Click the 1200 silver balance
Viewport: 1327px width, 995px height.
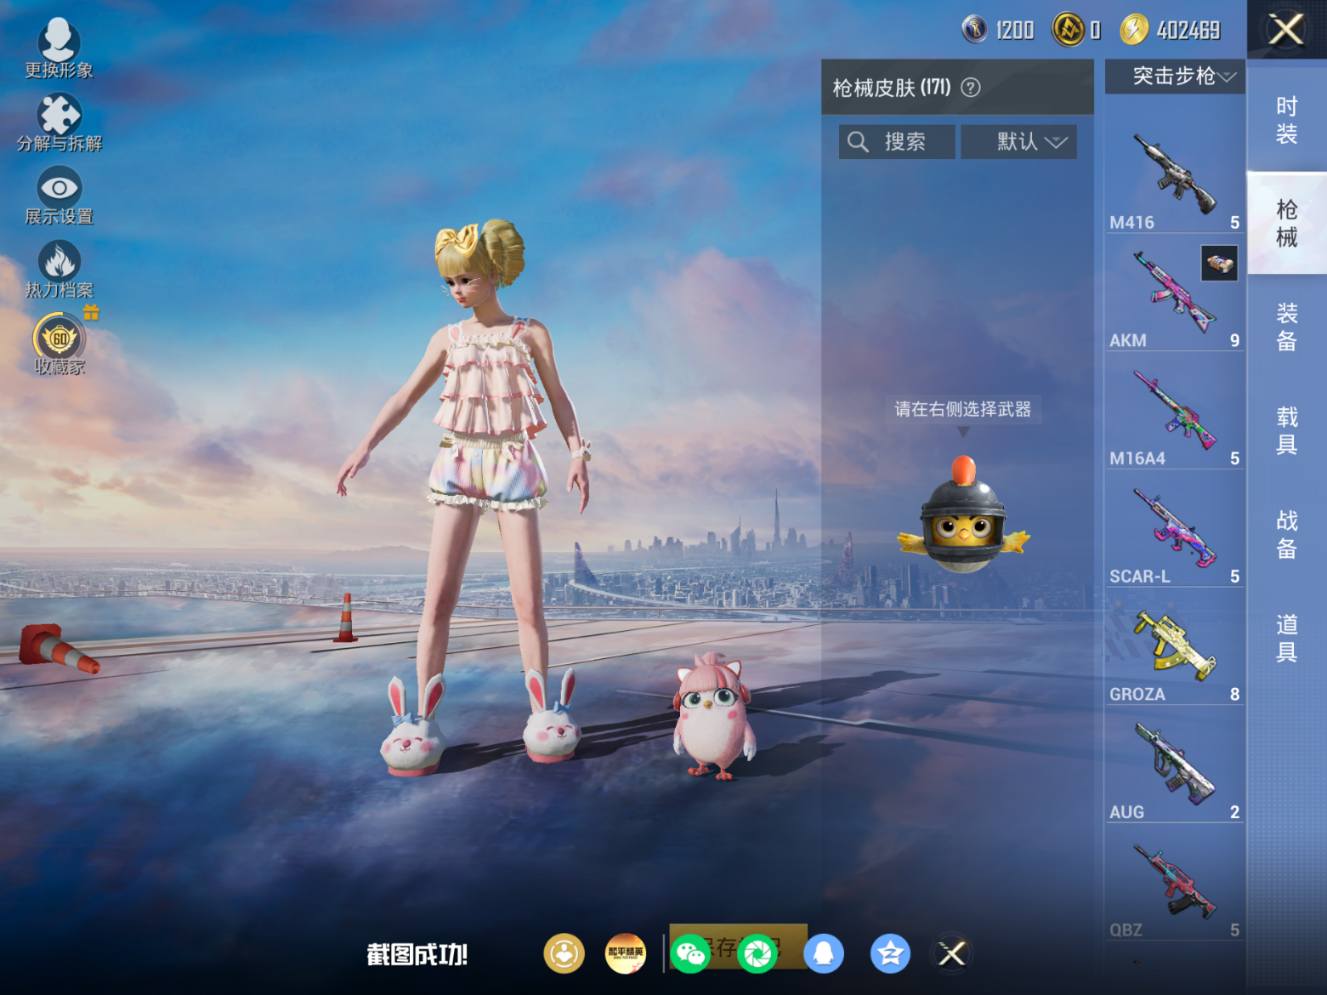point(1014,30)
